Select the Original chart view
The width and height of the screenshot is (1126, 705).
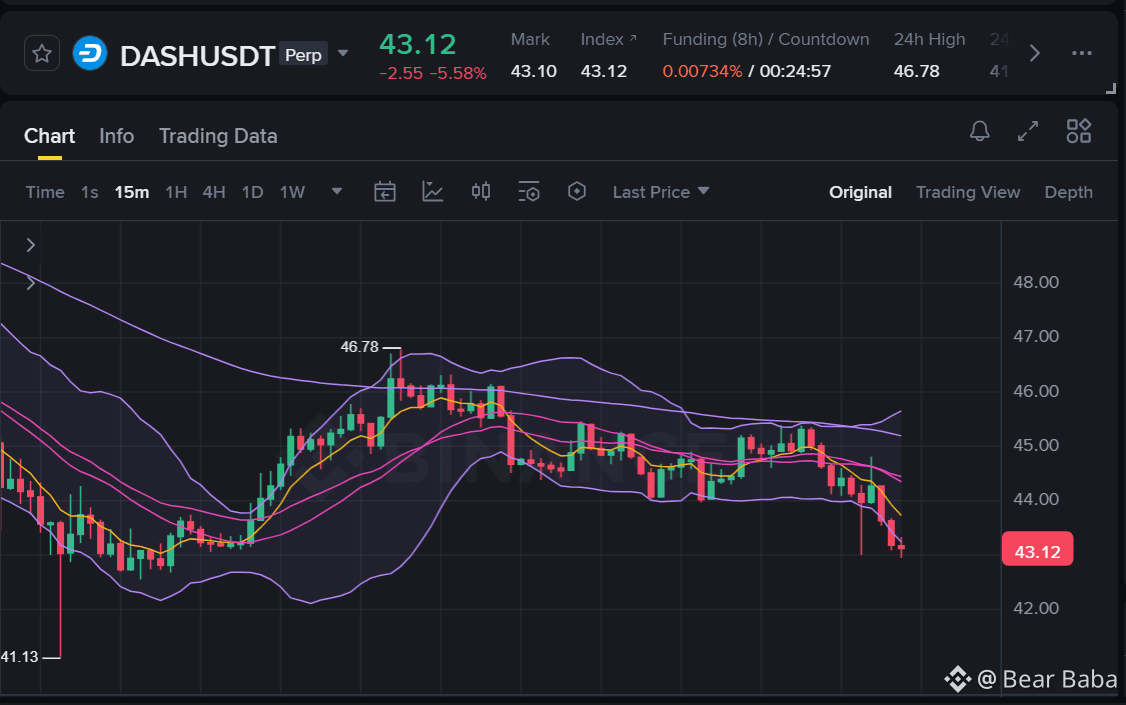(x=860, y=192)
